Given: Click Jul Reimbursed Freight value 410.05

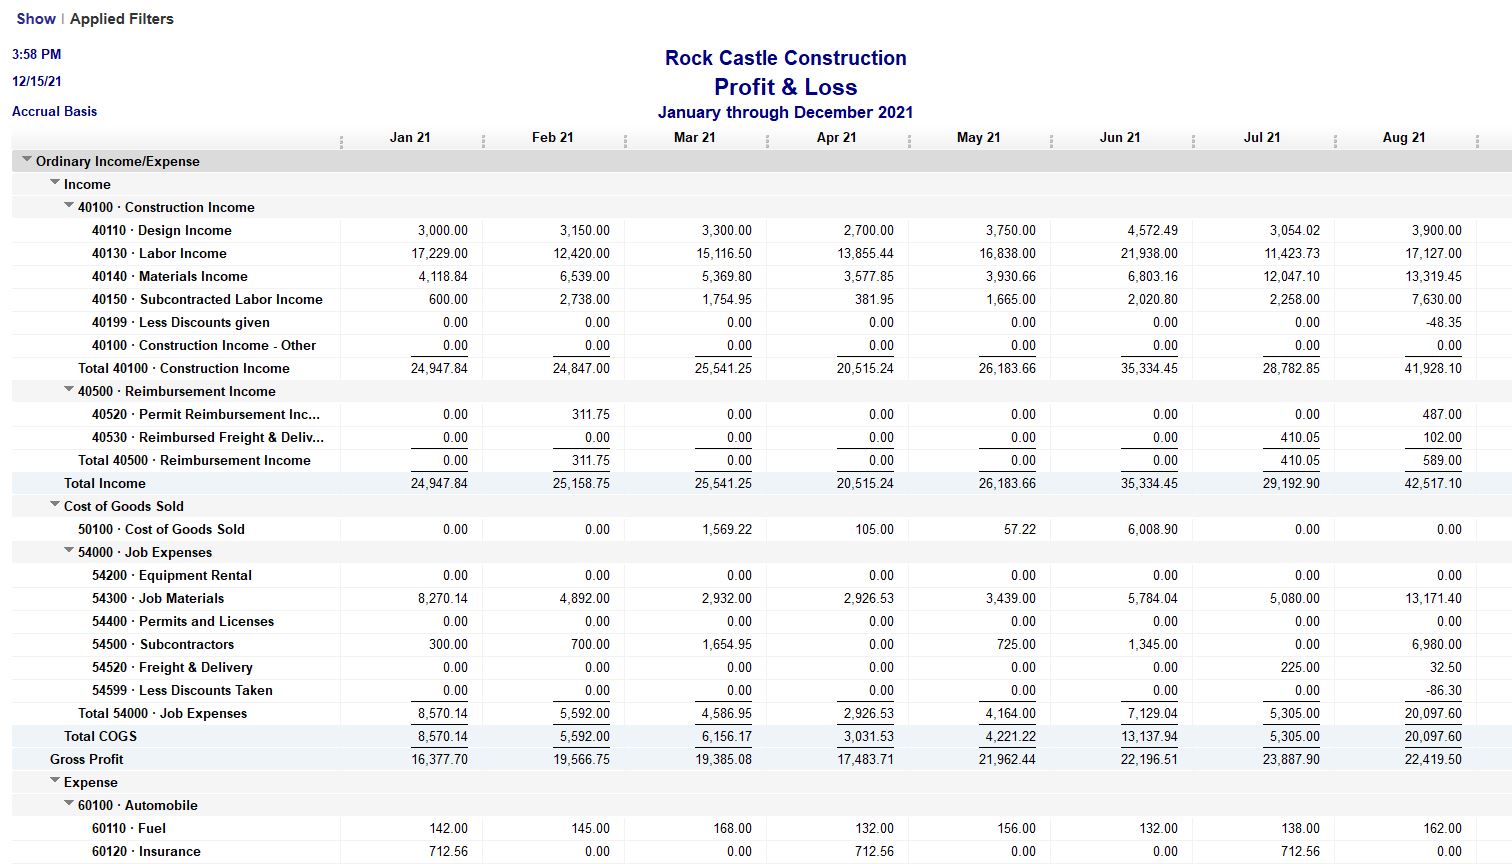Looking at the screenshot, I should pos(1300,437).
